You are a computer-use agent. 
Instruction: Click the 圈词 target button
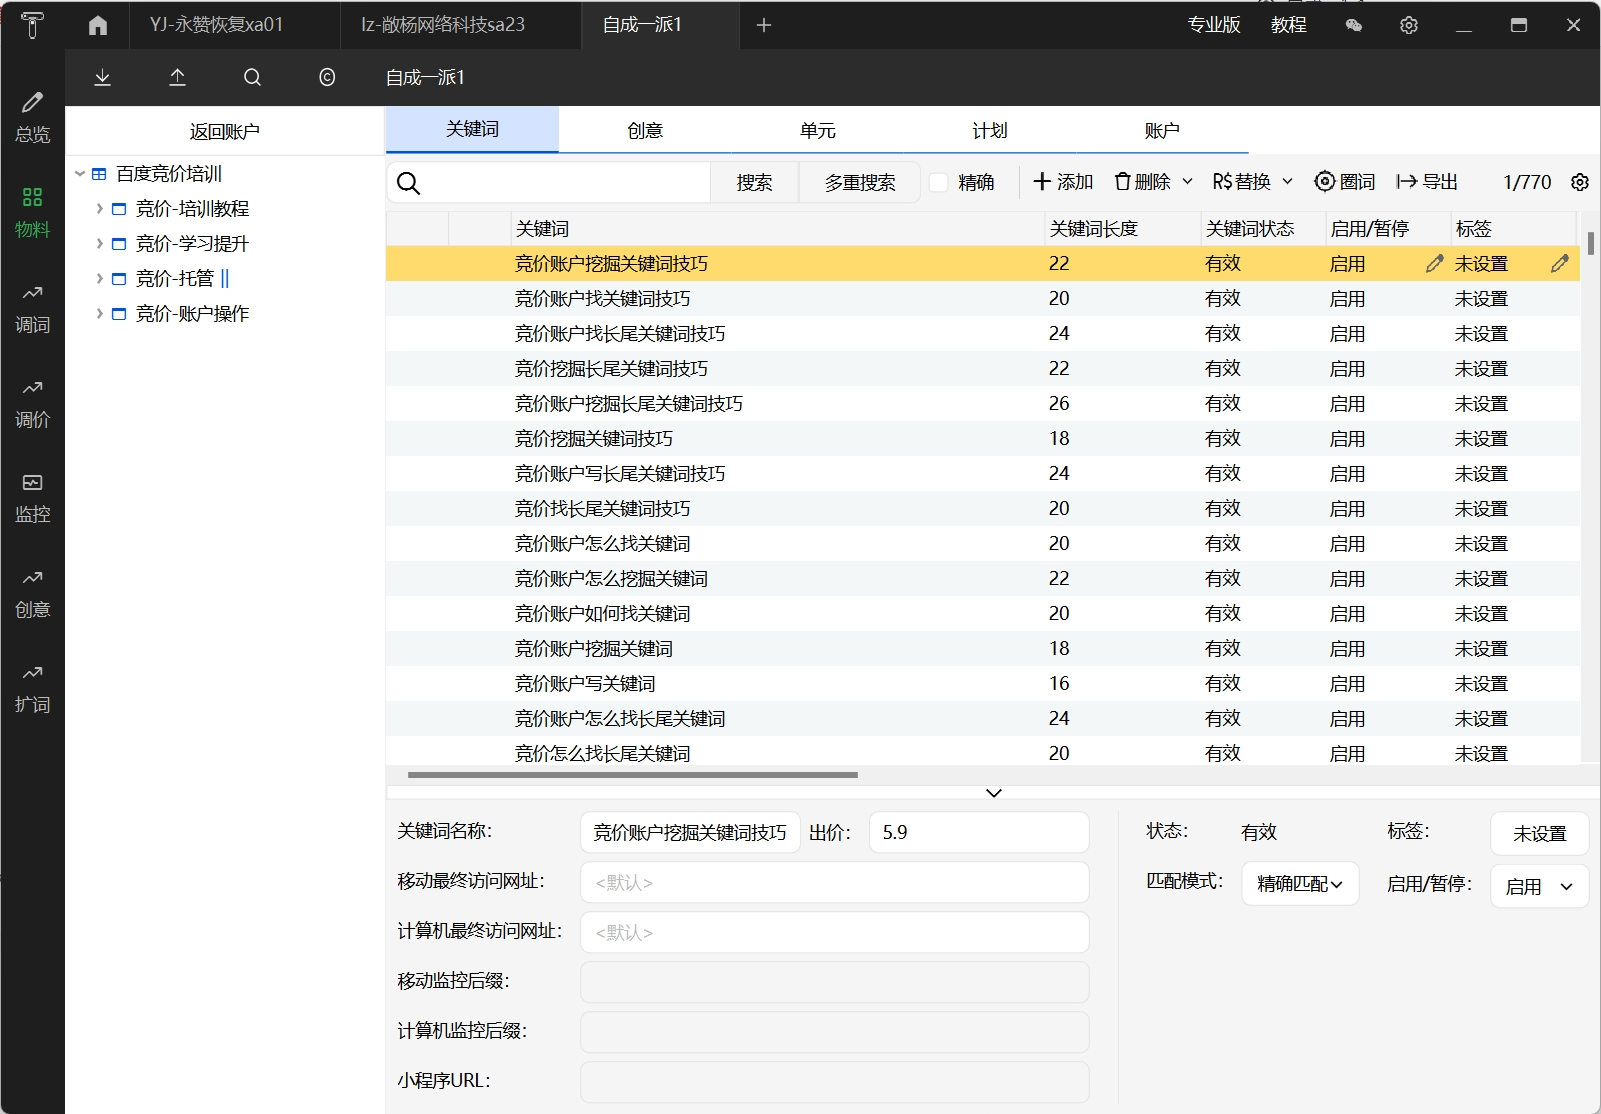[1344, 182]
